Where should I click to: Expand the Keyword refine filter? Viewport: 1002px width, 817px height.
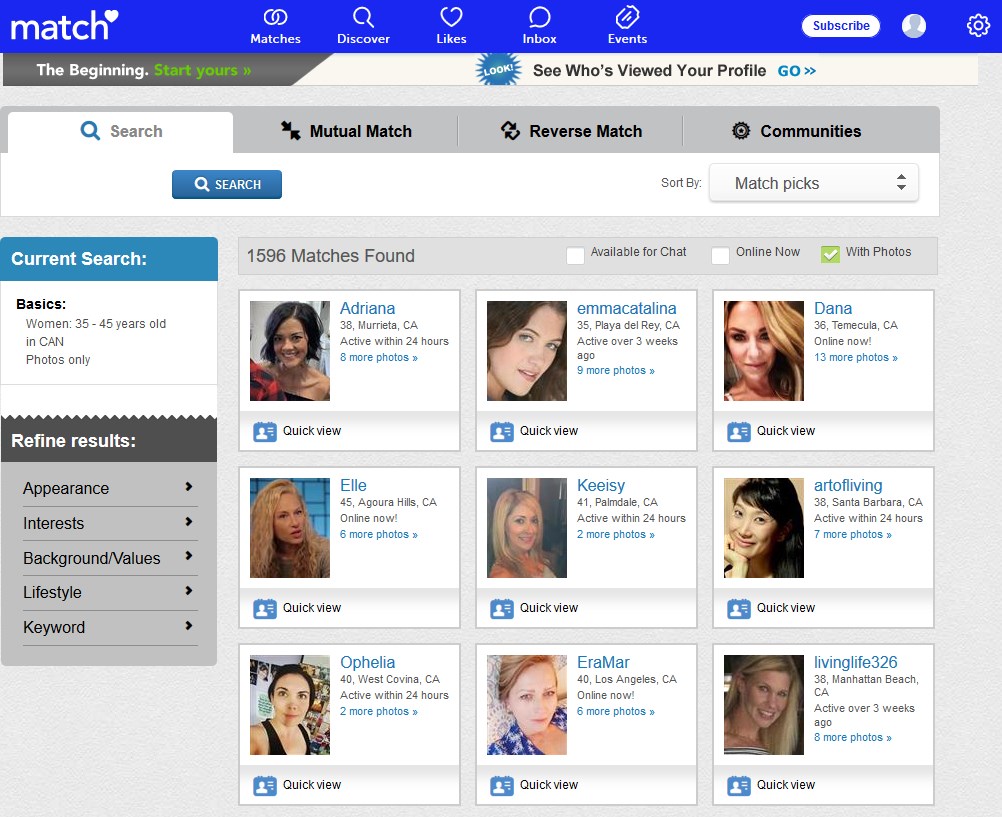(x=110, y=628)
